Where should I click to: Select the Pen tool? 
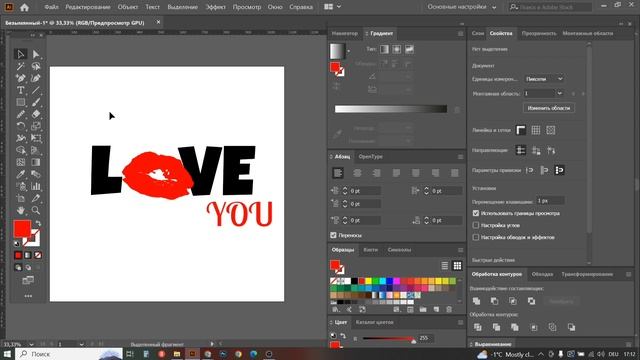pyautogui.click(x=21, y=78)
